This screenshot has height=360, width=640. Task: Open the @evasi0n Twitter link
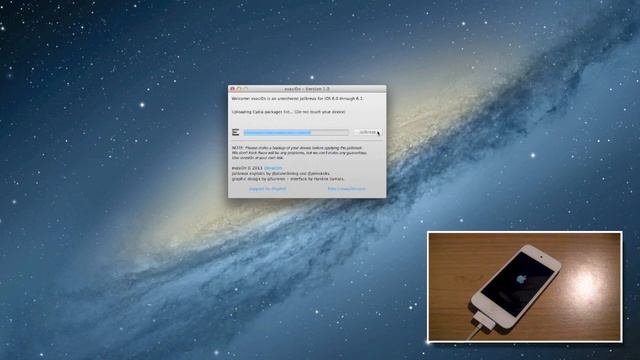coord(273,168)
